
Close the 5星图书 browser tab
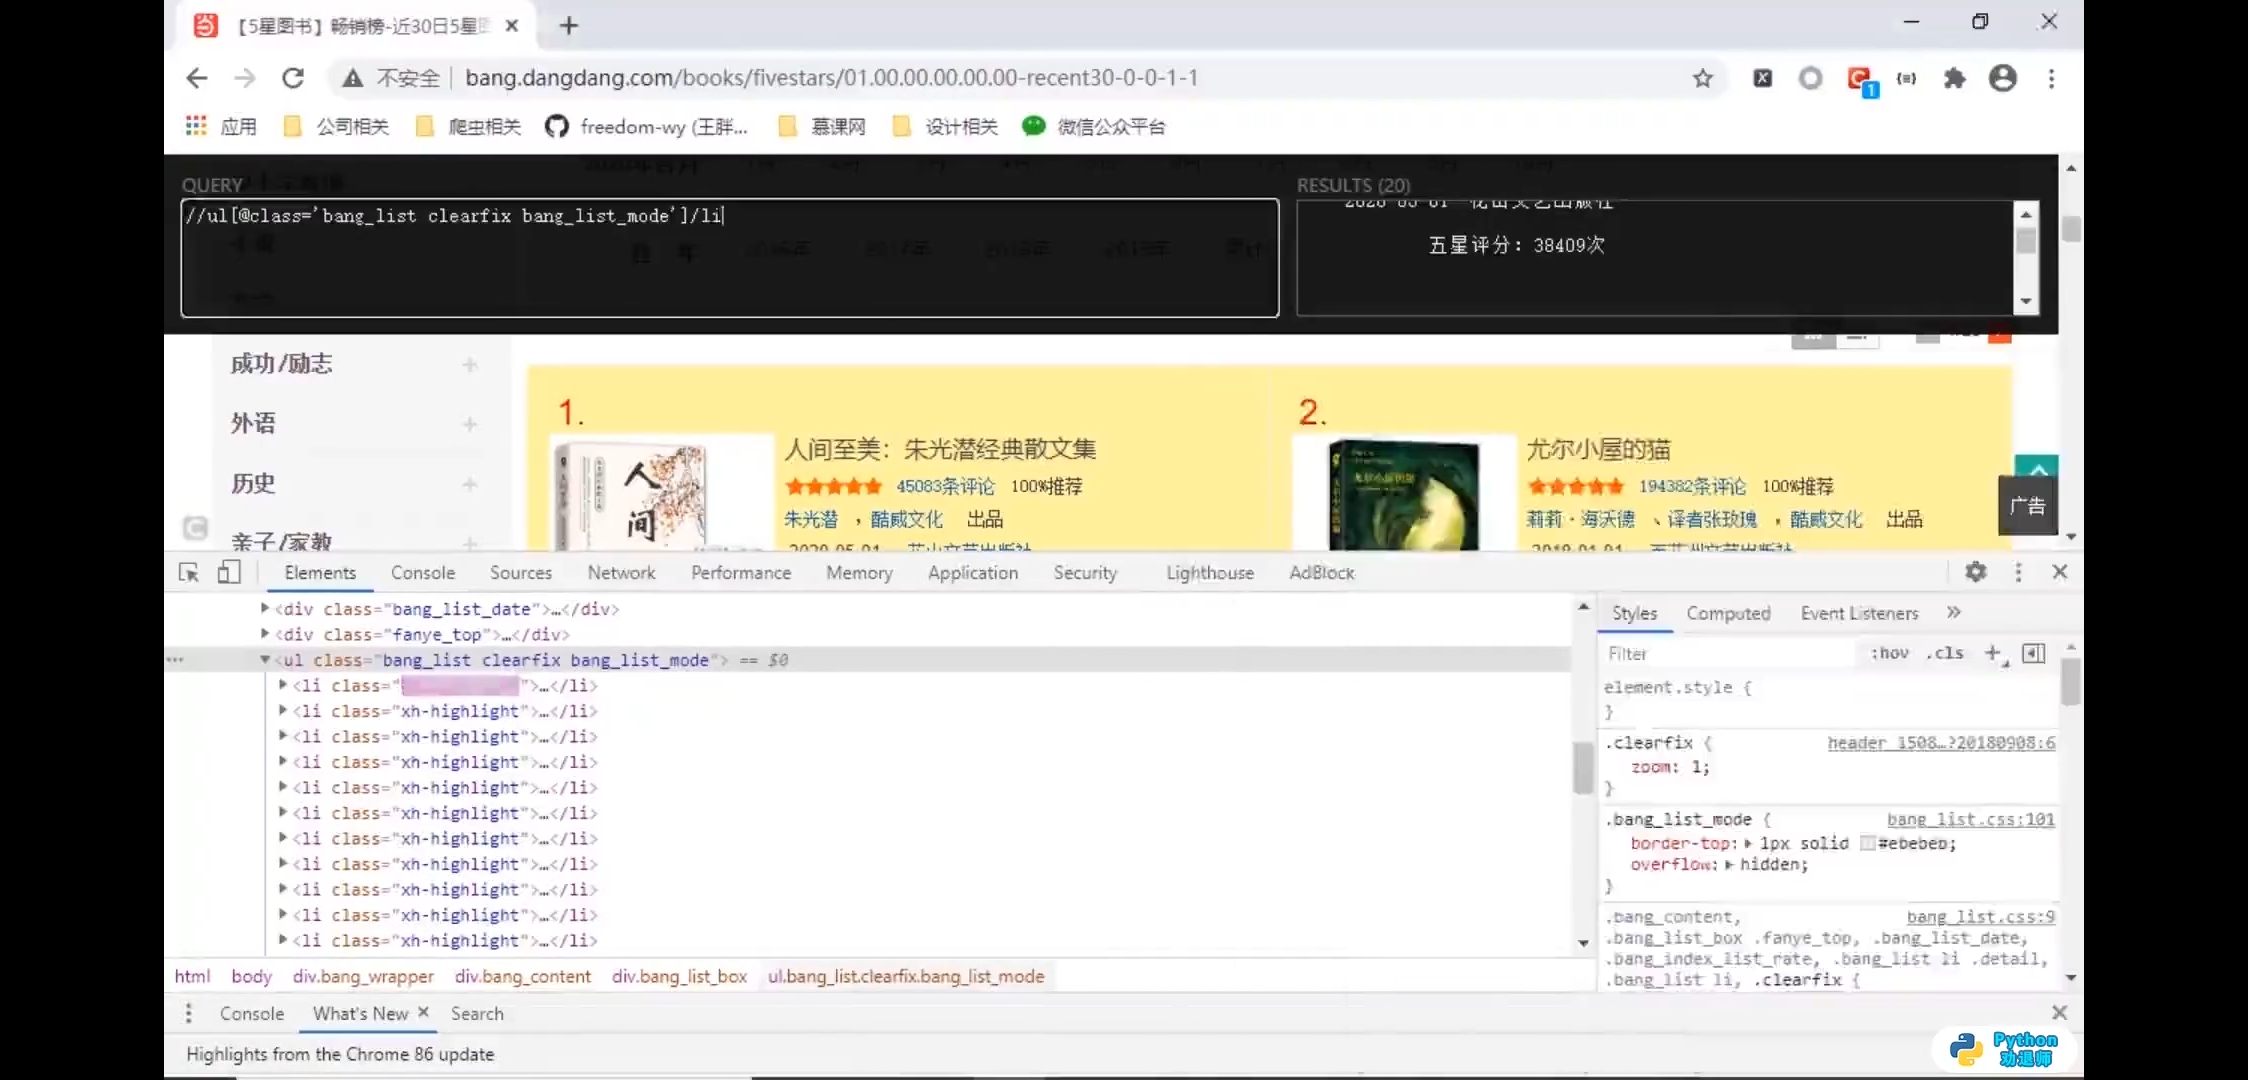(x=512, y=26)
